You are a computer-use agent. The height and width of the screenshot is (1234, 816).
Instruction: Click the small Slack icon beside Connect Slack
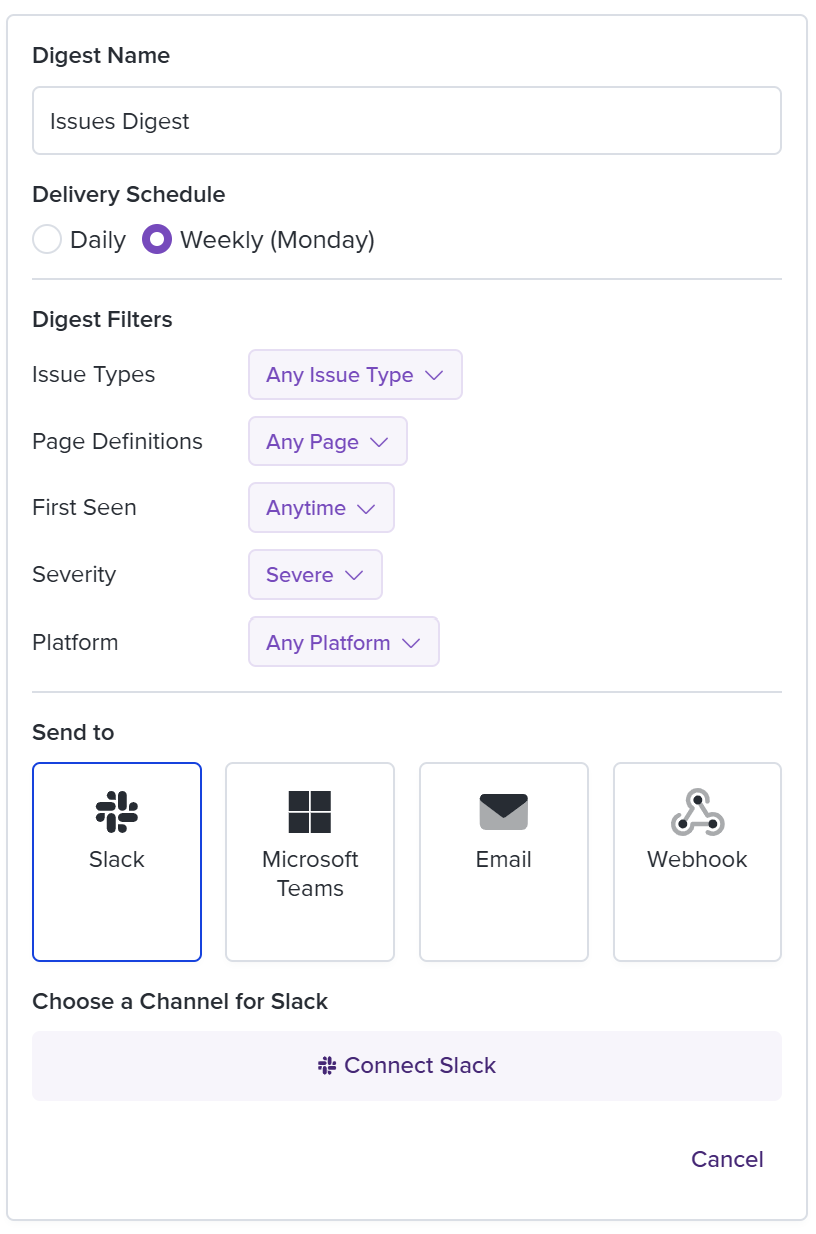point(327,1066)
